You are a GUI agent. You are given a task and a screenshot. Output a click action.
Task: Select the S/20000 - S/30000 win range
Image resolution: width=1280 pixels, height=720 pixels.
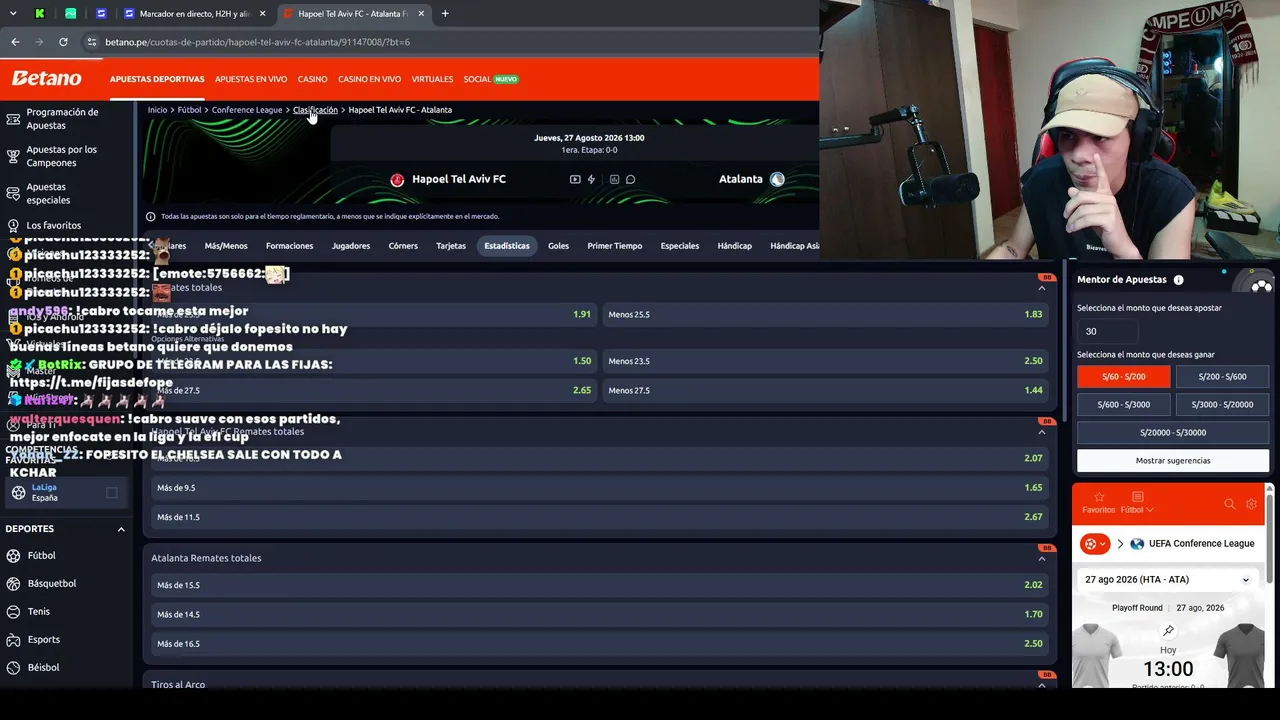point(1173,432)
